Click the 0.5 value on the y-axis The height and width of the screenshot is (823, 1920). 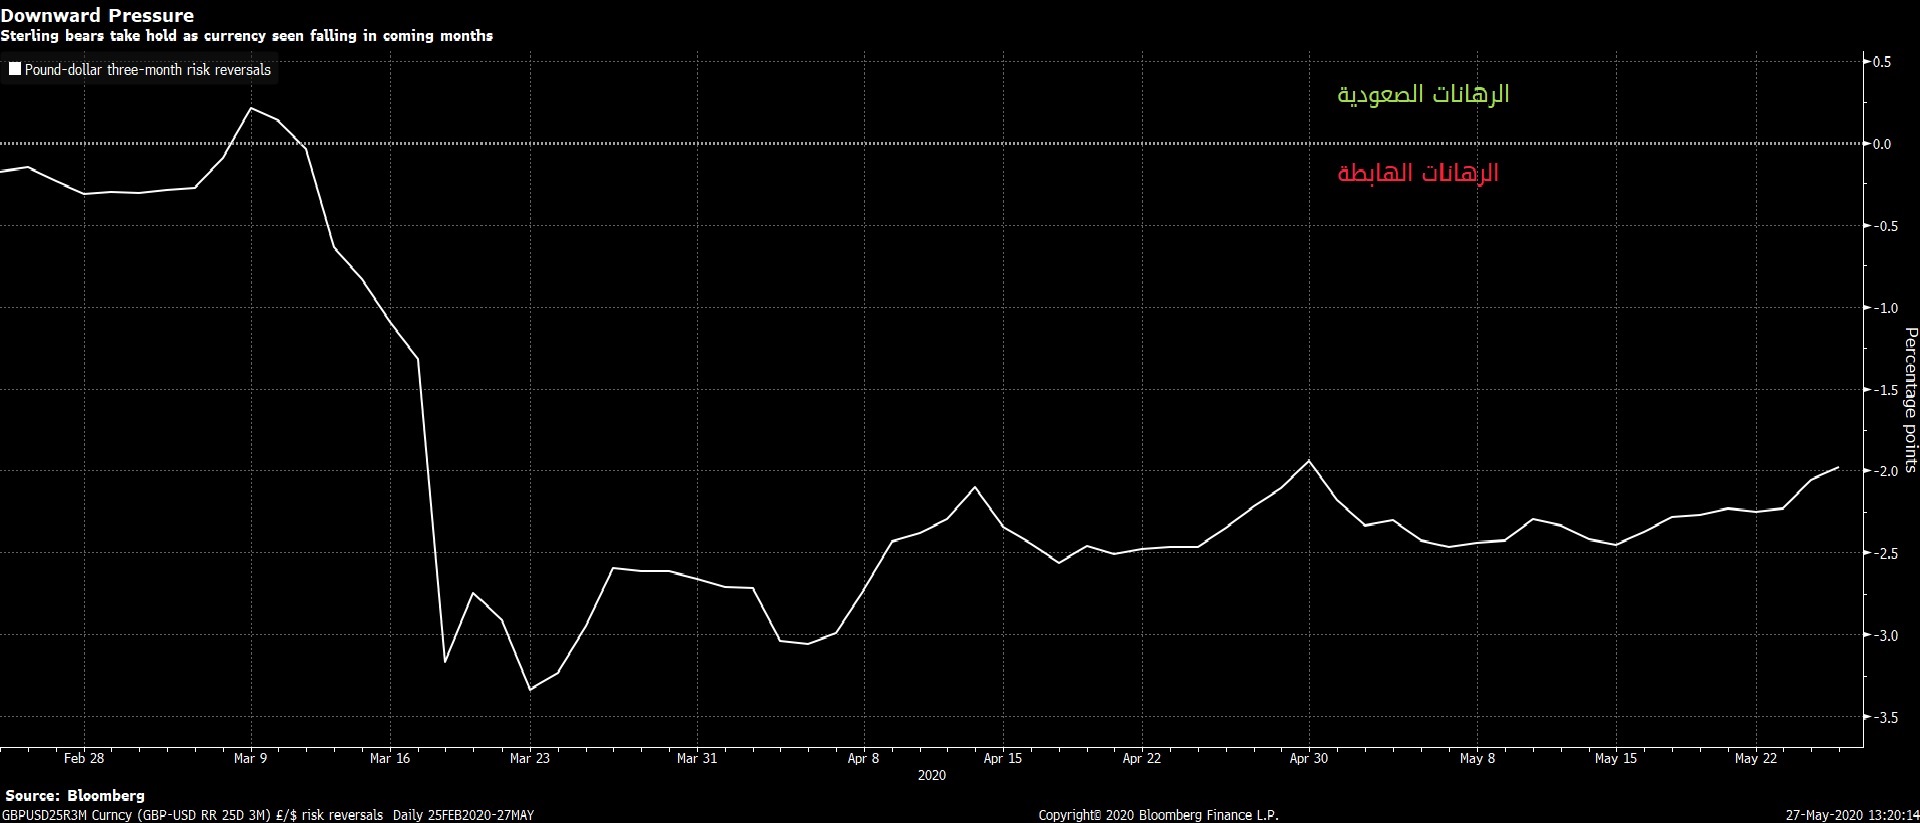pos(1882,62)
